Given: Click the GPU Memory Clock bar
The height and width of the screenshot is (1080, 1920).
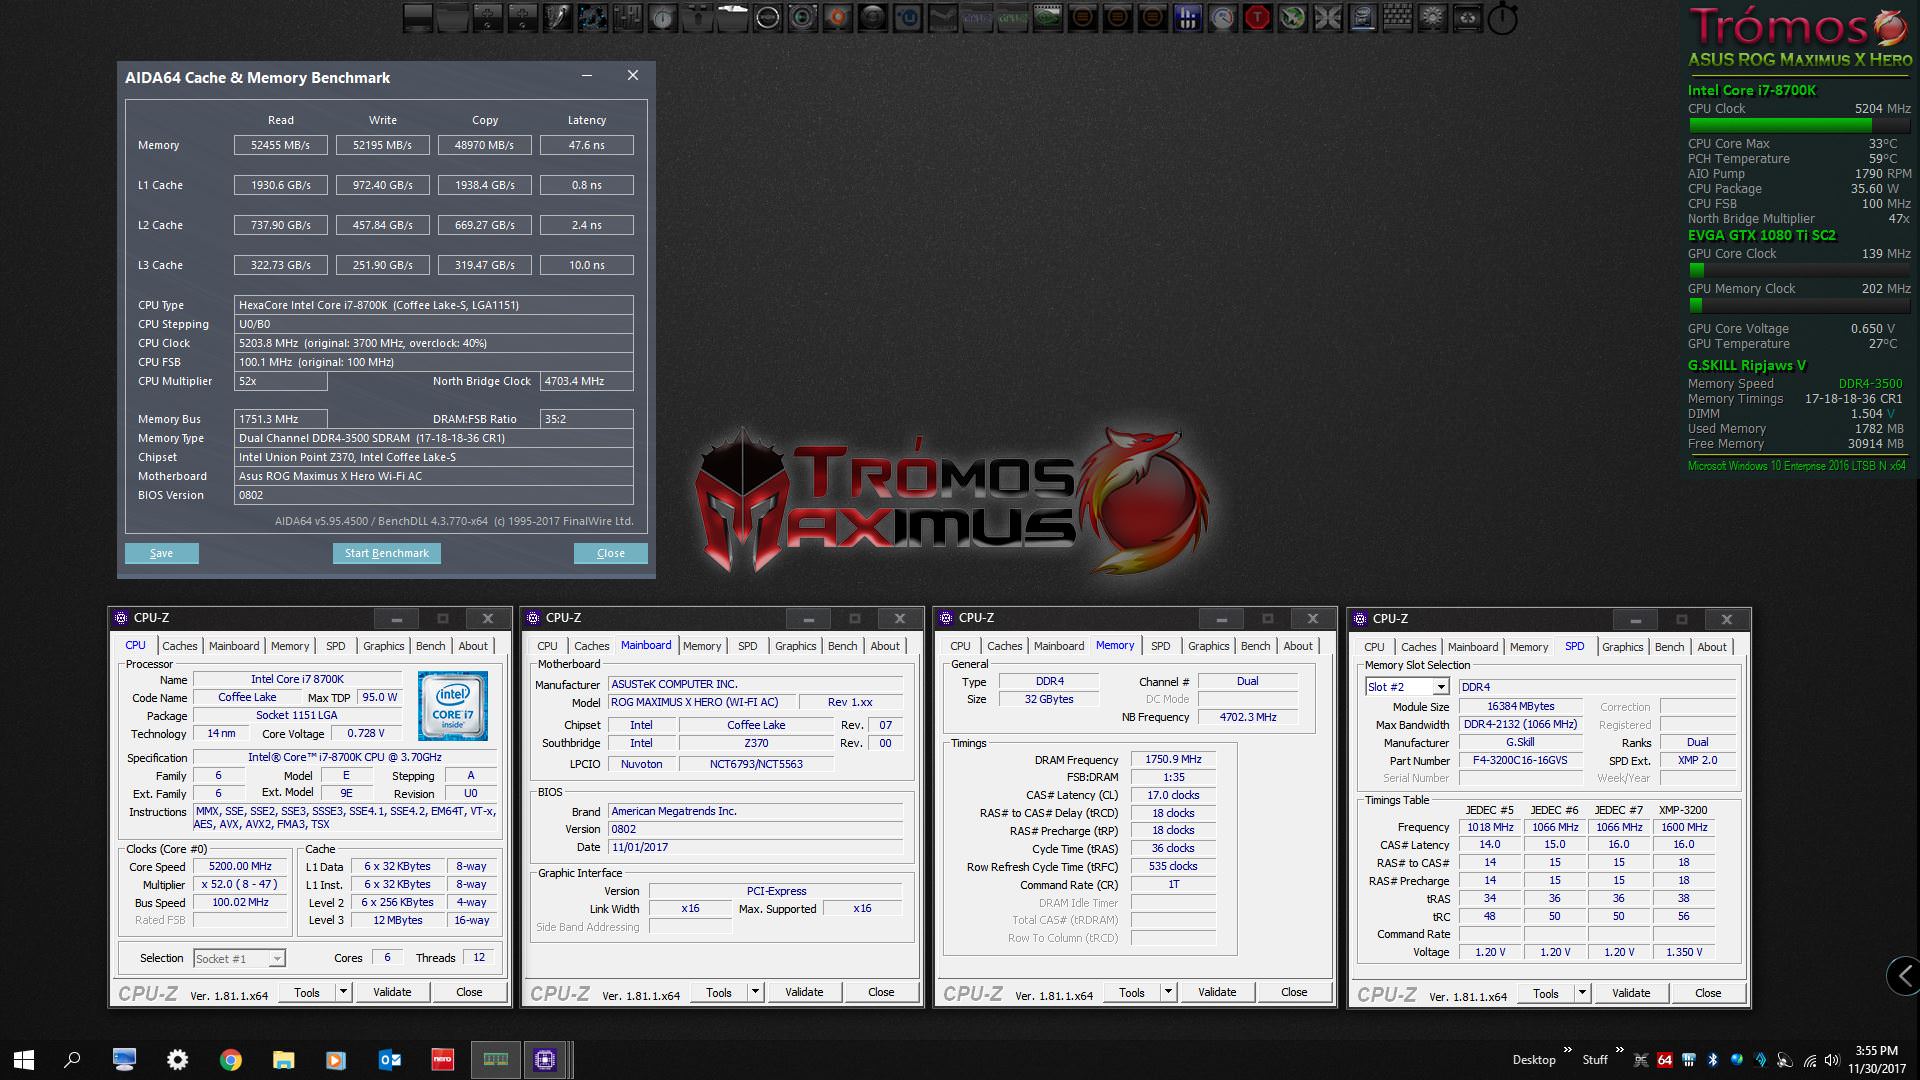Looking at the screenshot, I should pyautogui.click(x=1799, y=305).
